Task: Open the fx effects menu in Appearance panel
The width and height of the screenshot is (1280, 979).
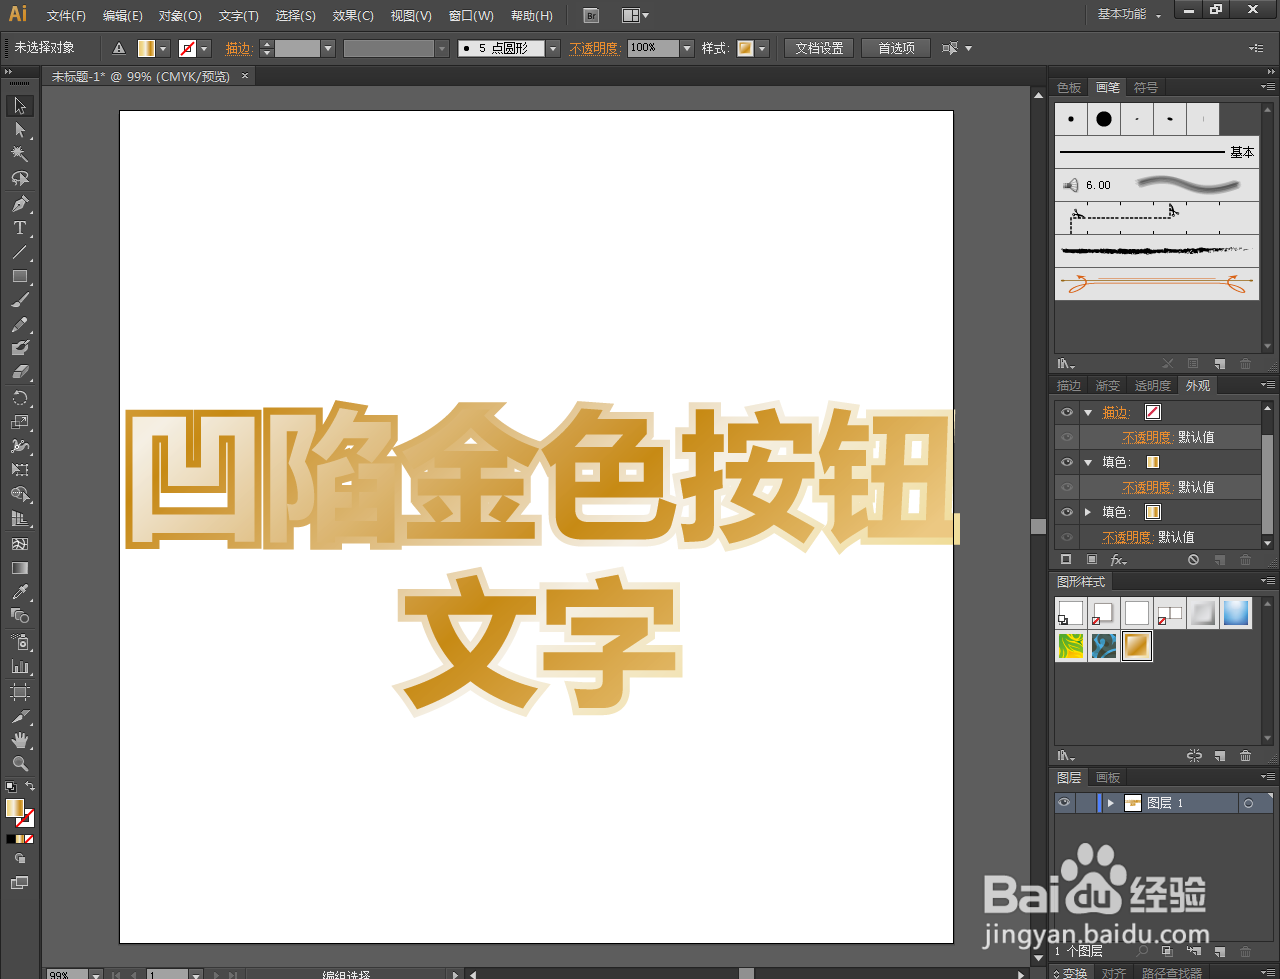Action: click(1118, 559)
